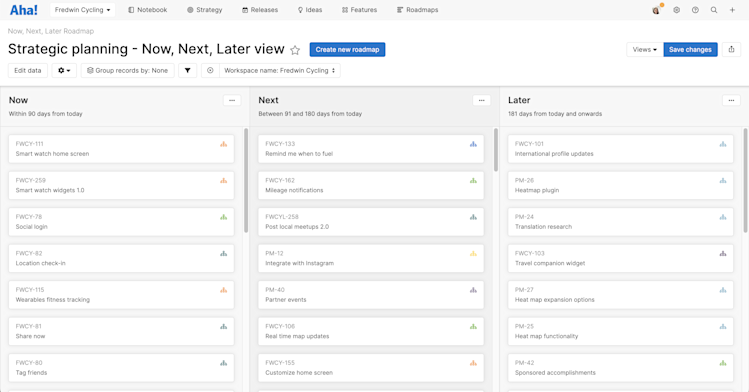
Task: Click feature icon on Heatmap plugin card
Action: pyautogui.click(x=723, y=180)
